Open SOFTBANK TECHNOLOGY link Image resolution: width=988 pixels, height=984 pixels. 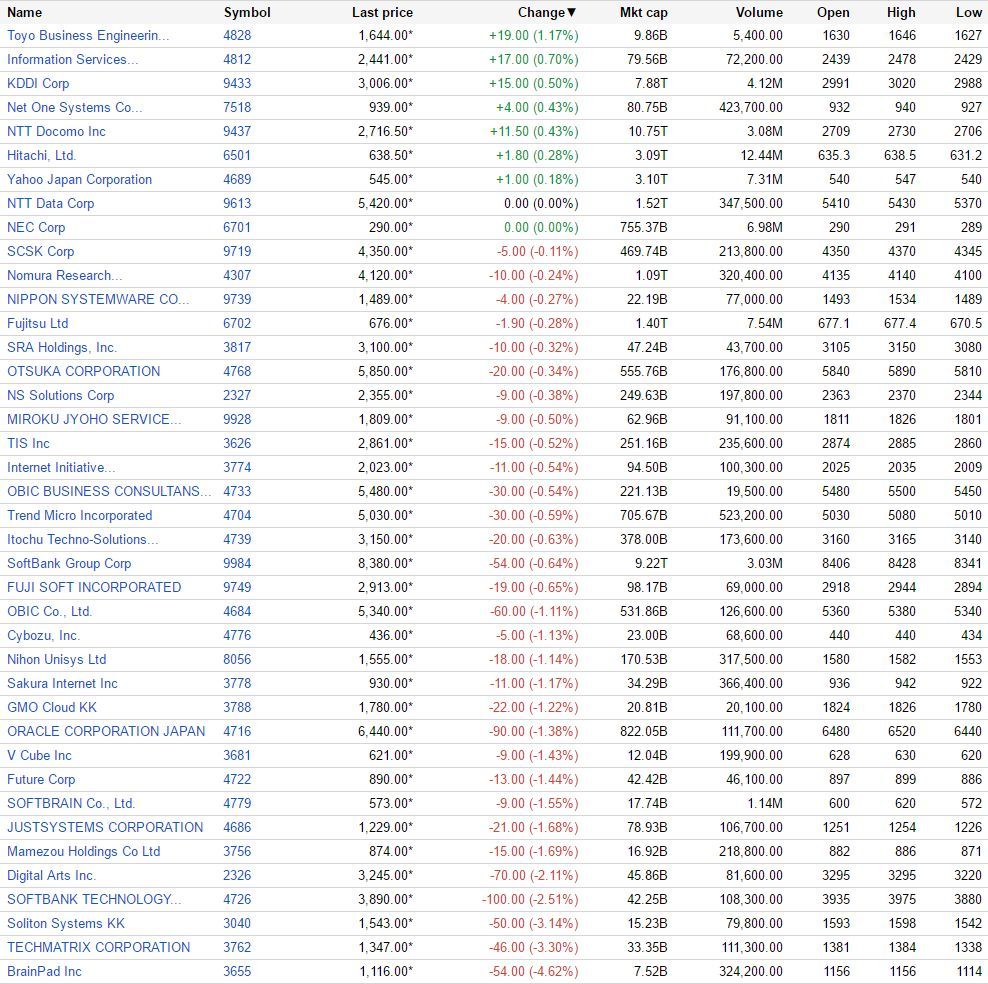pyautogui.click(x=94, y=899)
